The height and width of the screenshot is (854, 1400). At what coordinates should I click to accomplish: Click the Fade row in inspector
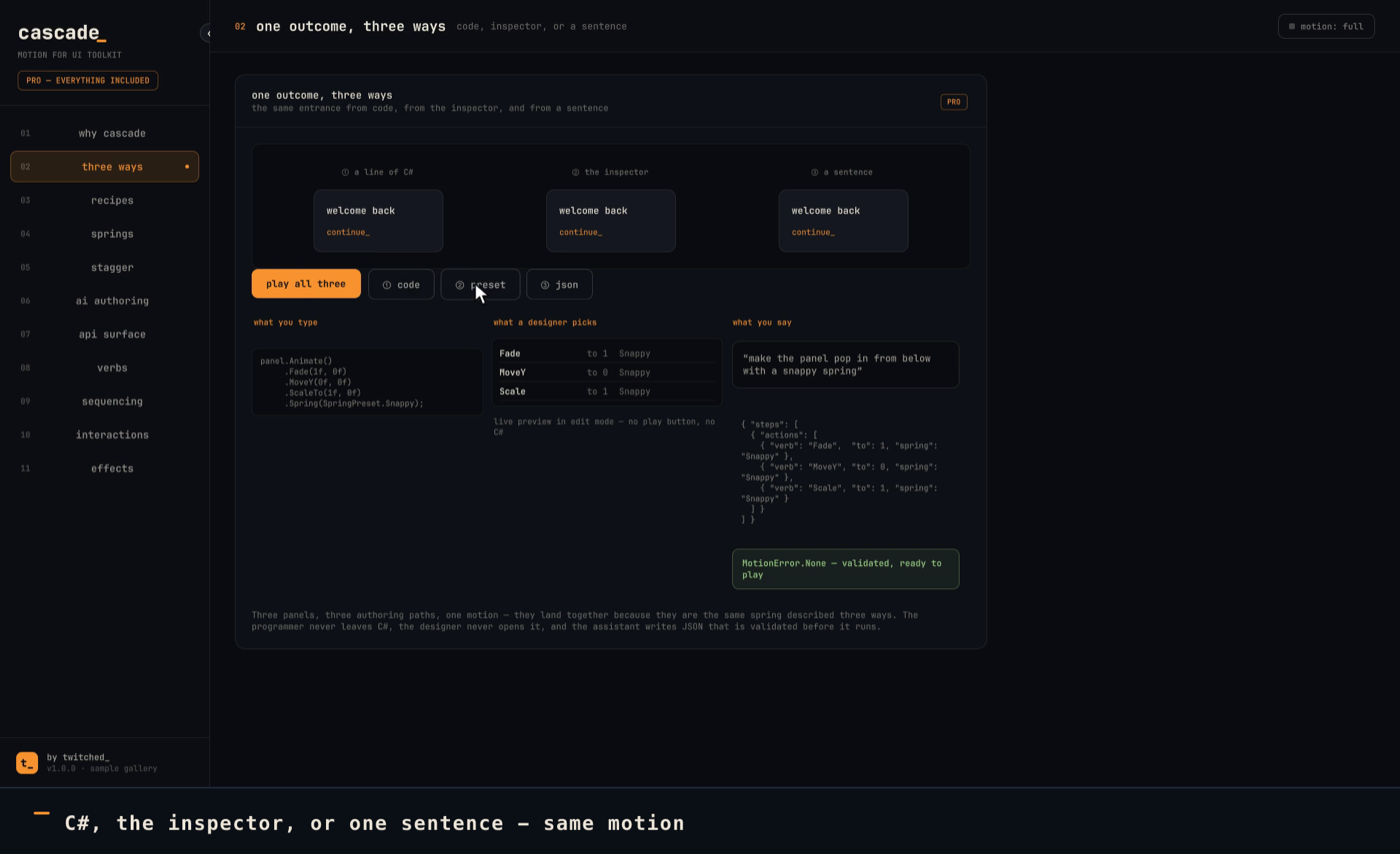[x=607, y=353]
